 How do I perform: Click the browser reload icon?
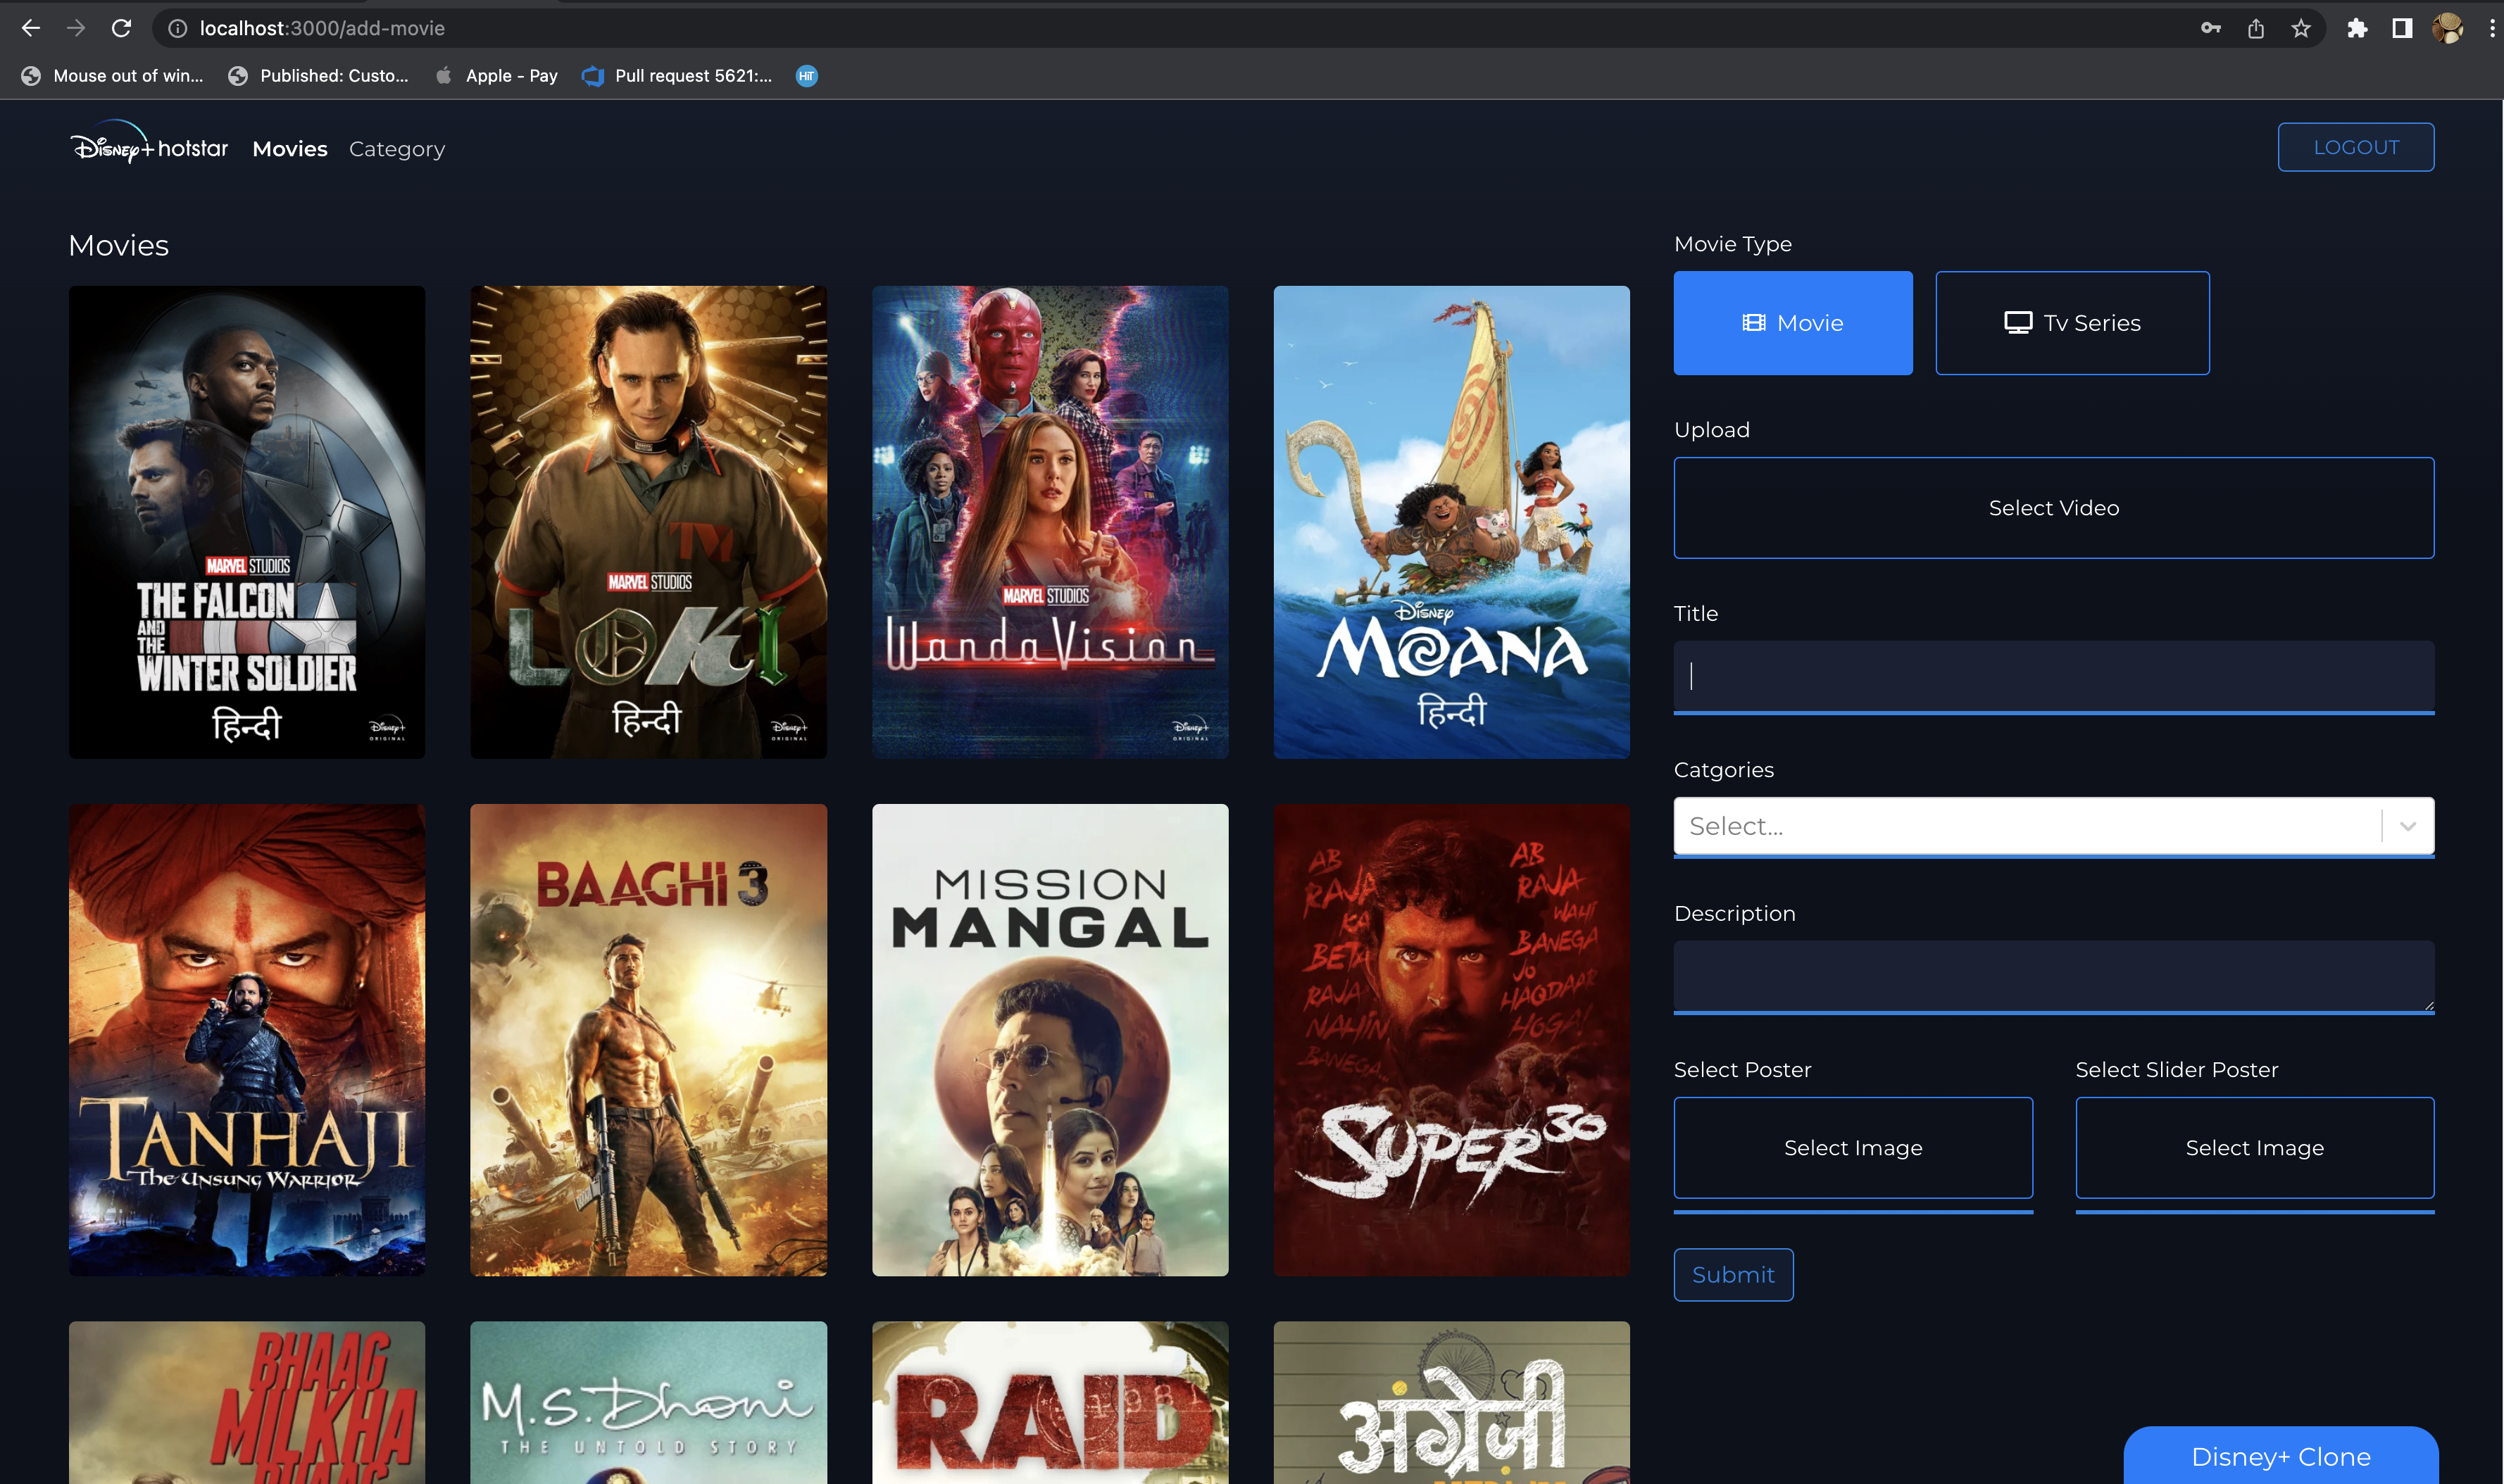122,27
